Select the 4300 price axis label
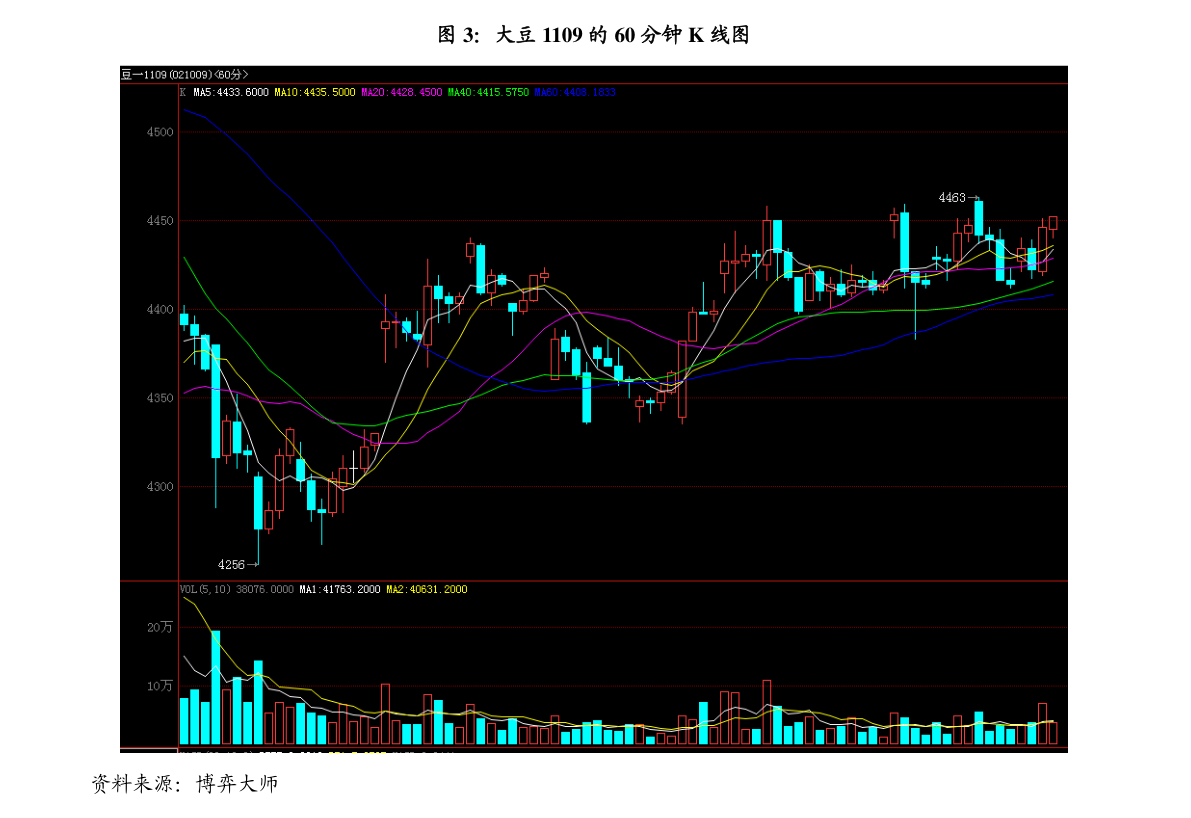This screenshot has width=1191, height=818. (x=159, y=487)
